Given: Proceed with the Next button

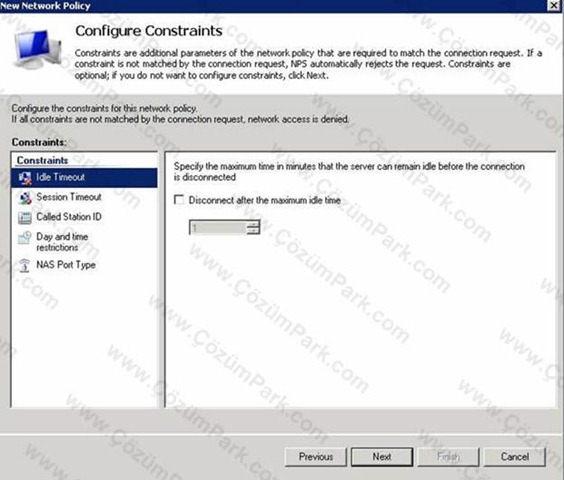Looking at the screenshot, I should click(x=382, y=457).
